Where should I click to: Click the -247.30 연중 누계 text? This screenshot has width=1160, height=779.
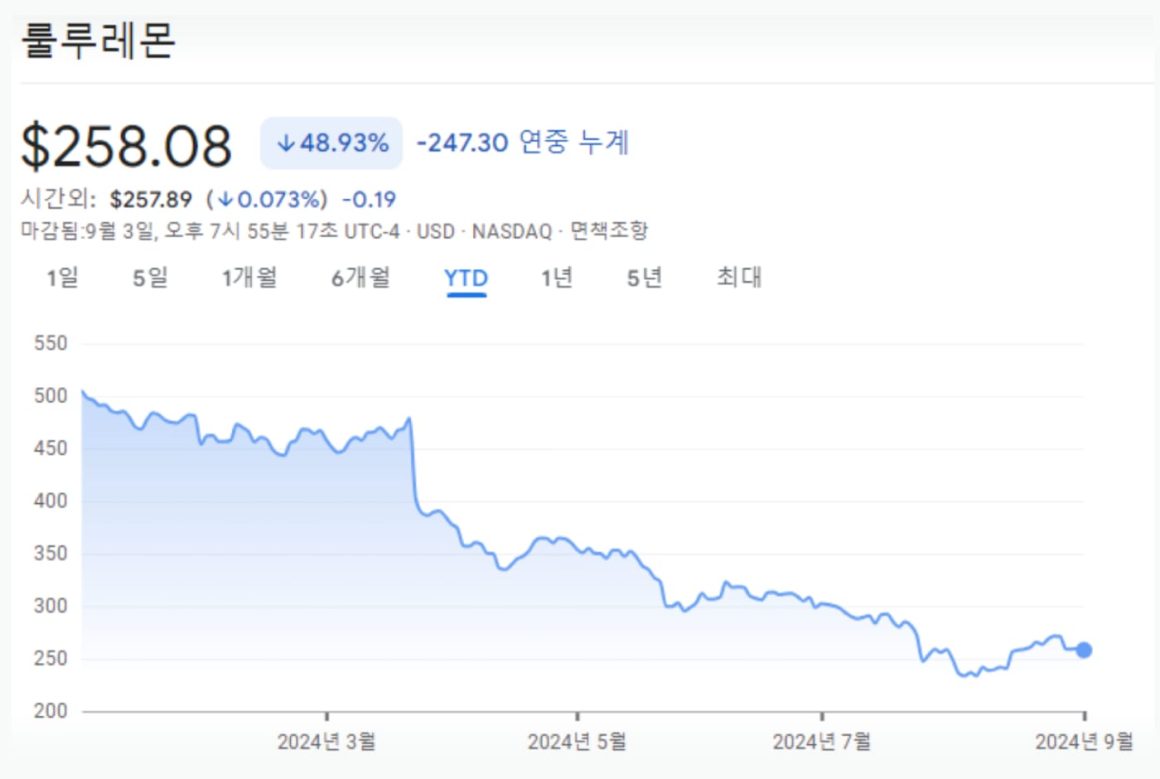[522, 142]
